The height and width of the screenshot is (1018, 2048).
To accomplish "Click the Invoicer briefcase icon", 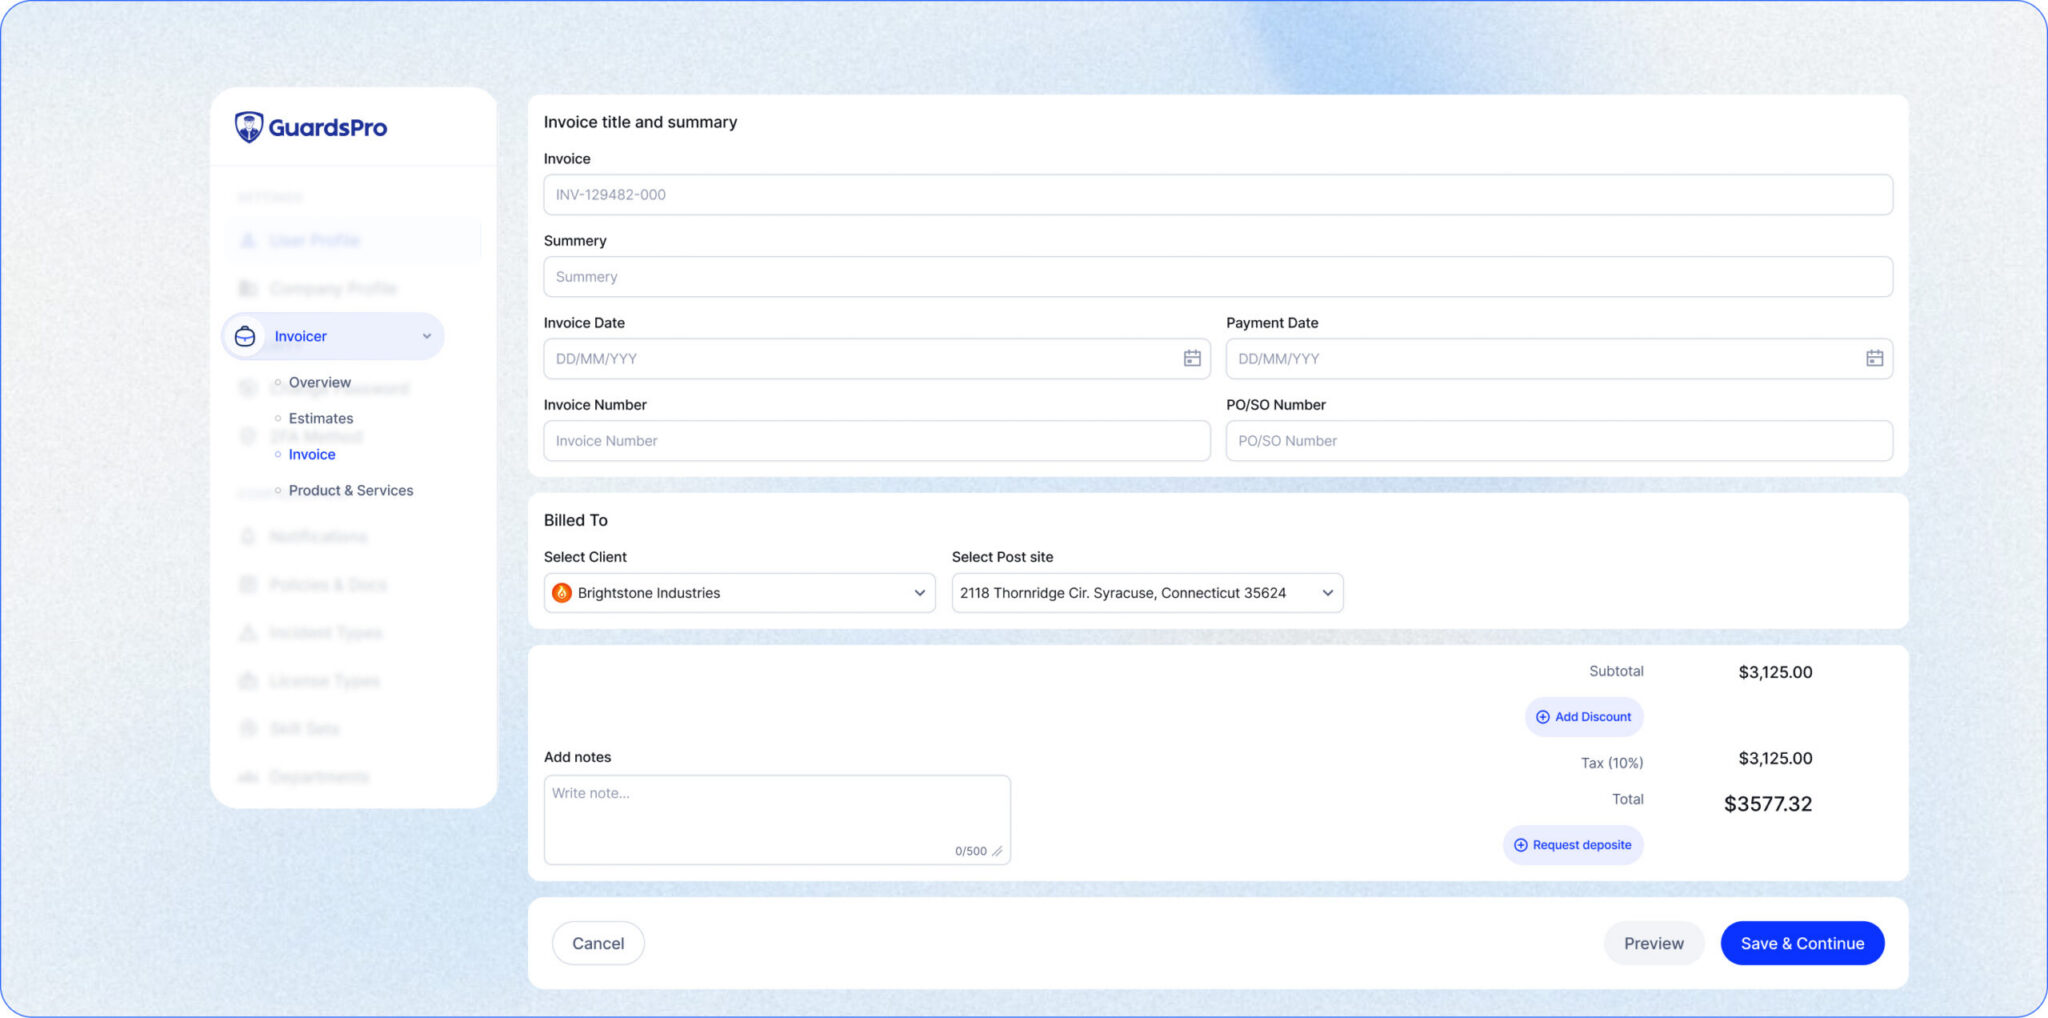I will click(x=245, y=337).
